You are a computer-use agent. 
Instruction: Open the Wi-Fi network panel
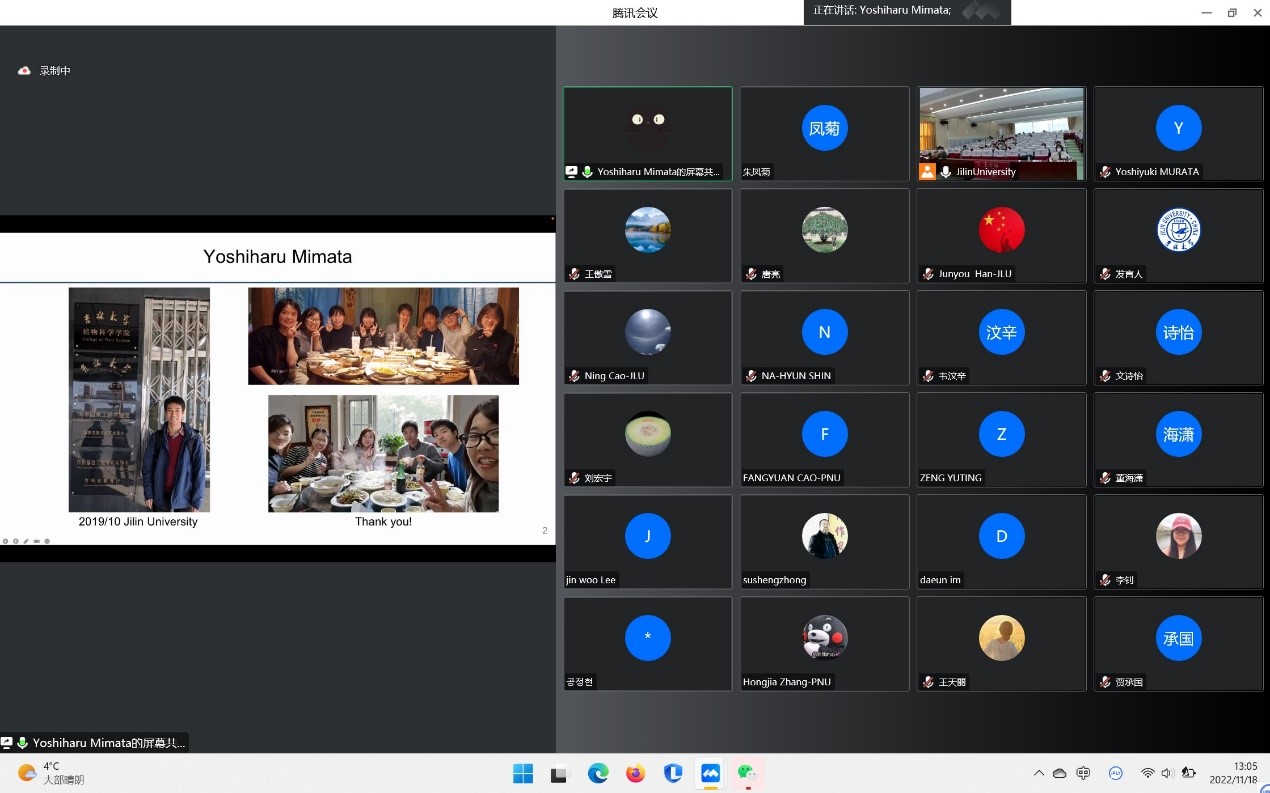tap(1147, 773)
